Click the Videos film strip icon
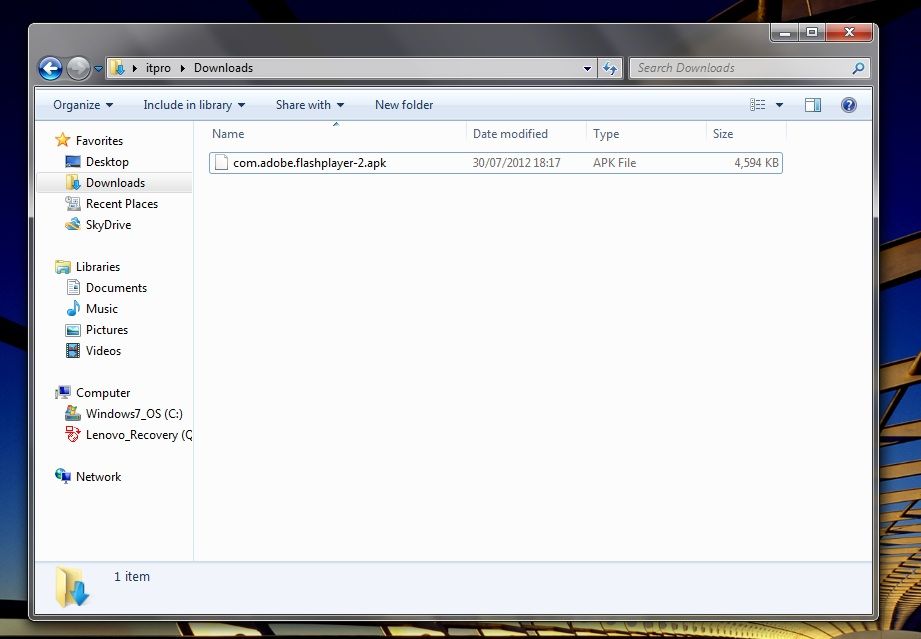 click(73, 351)
